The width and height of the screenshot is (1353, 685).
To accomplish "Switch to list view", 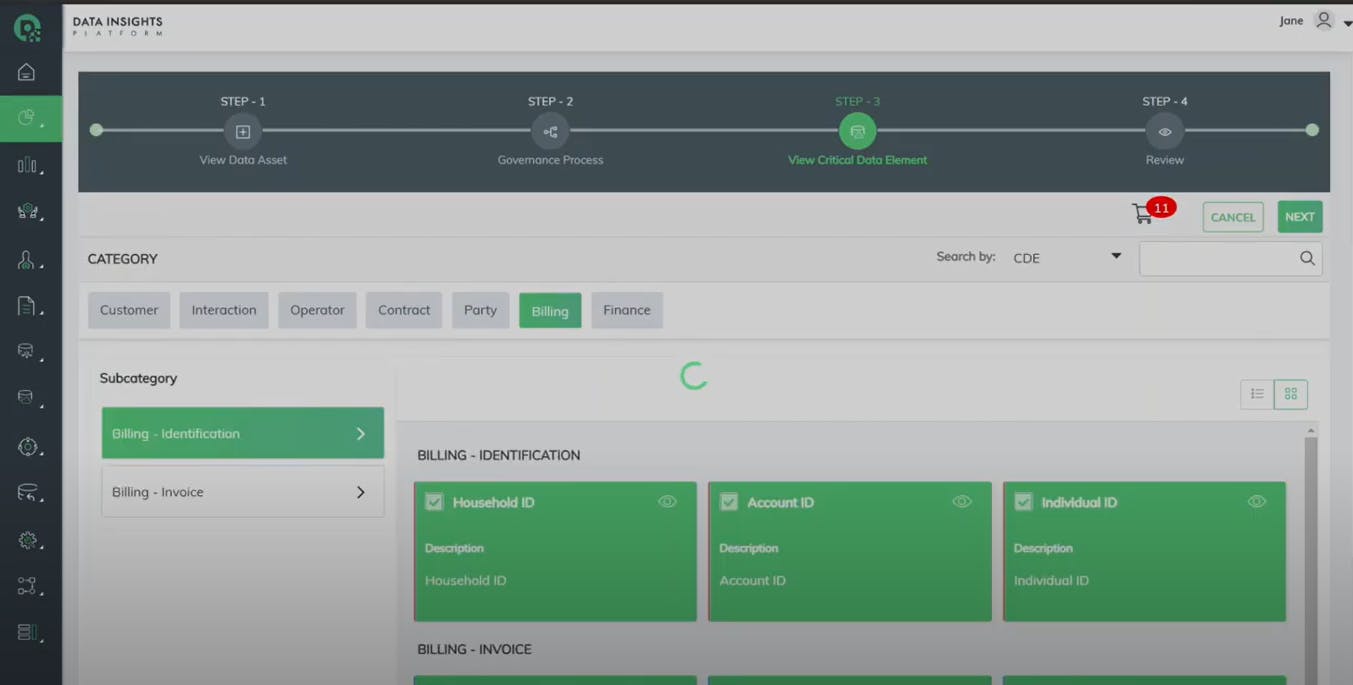I will point(1257,394).
